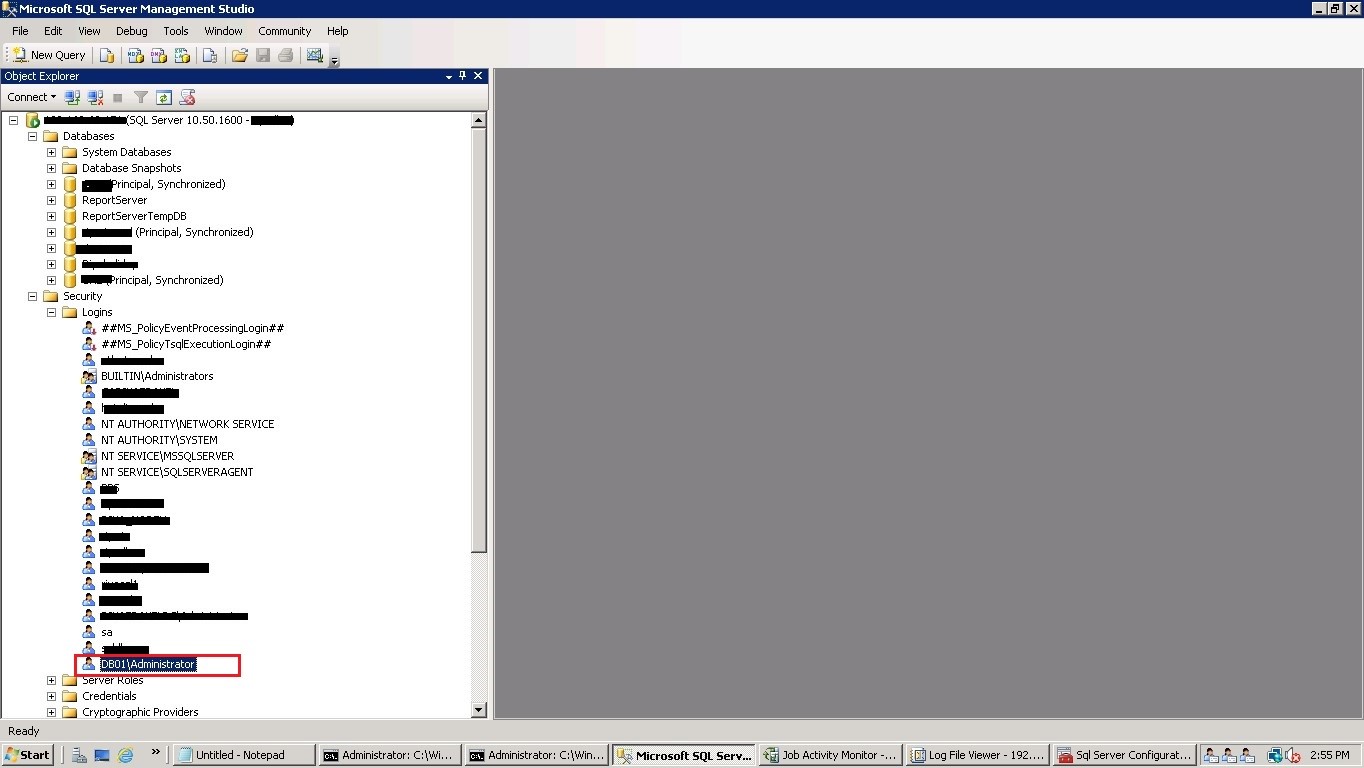
Task: Switch to Log File Viewer taskbar window
Action: (x=977, y=755)
